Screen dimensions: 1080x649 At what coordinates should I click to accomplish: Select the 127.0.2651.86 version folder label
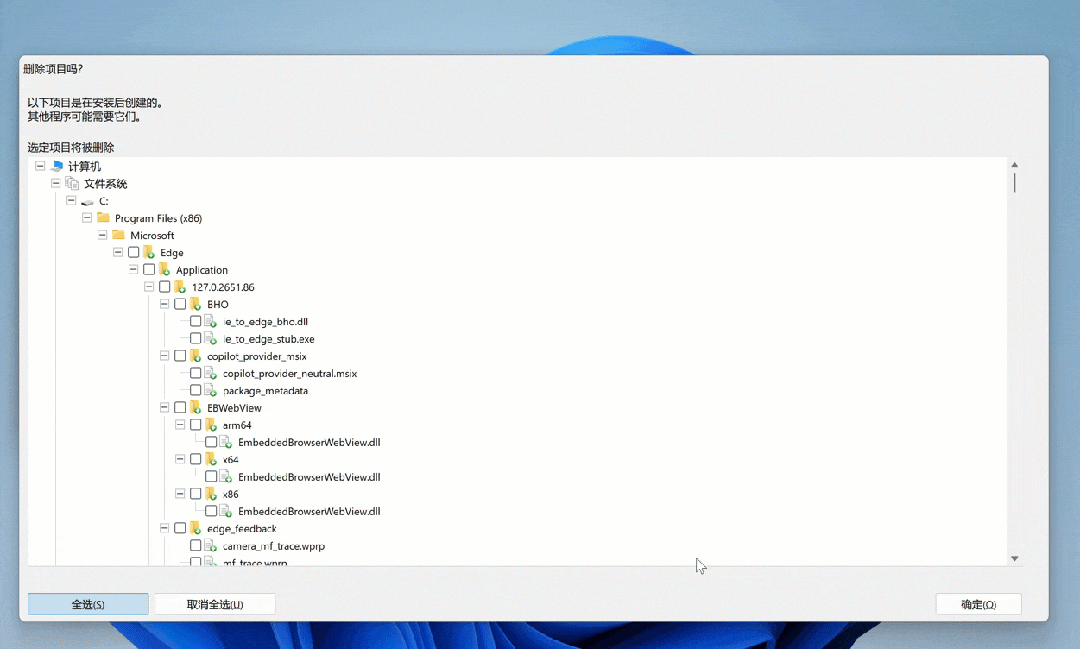(230, 287)
